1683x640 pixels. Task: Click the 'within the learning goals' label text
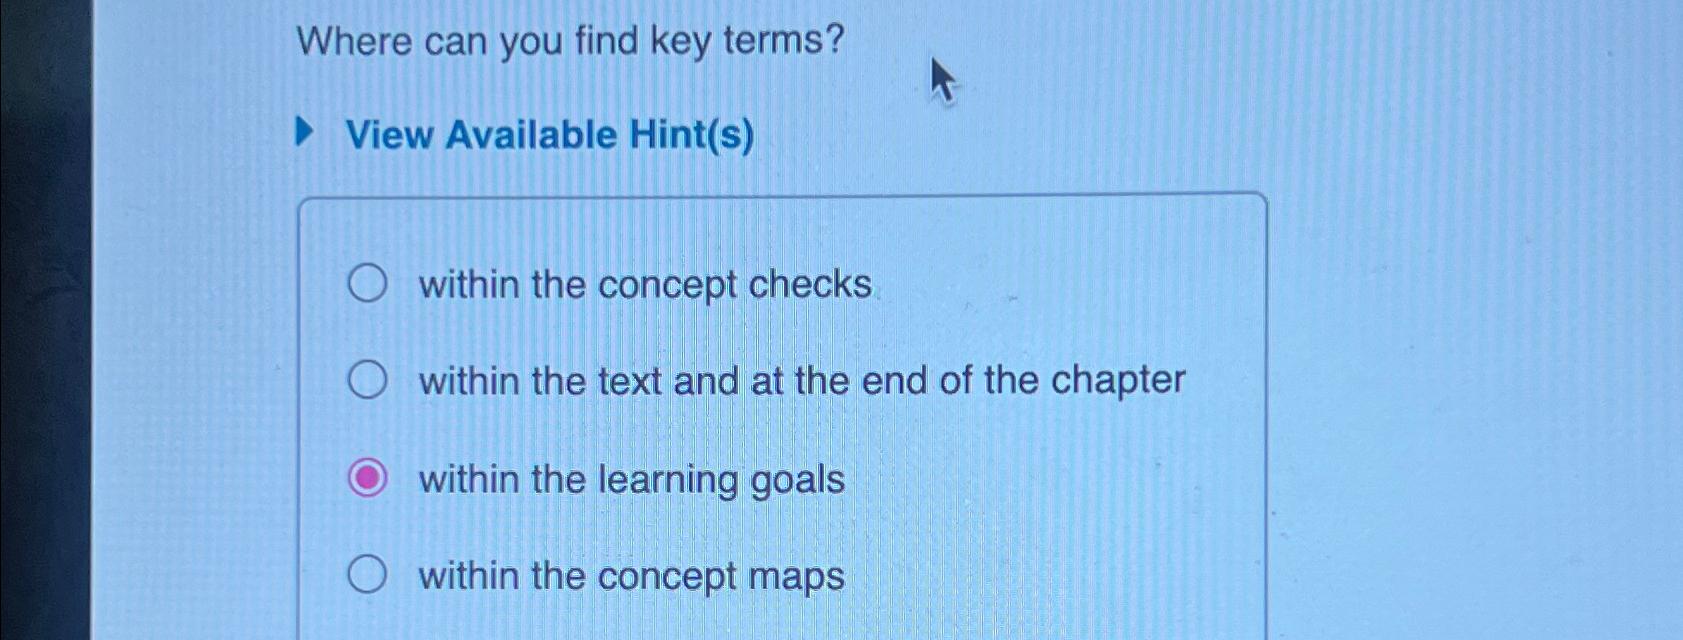pos(630,480)
